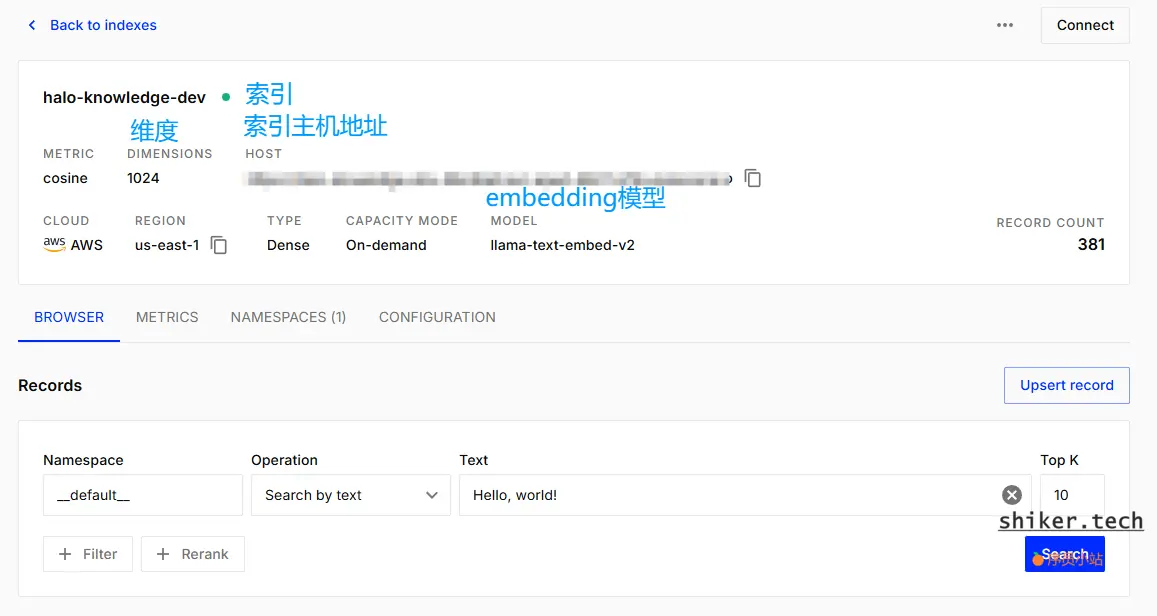1157x616 pixels.
Task: Switch to the CONFIGURATION tab
Action: 437,317
